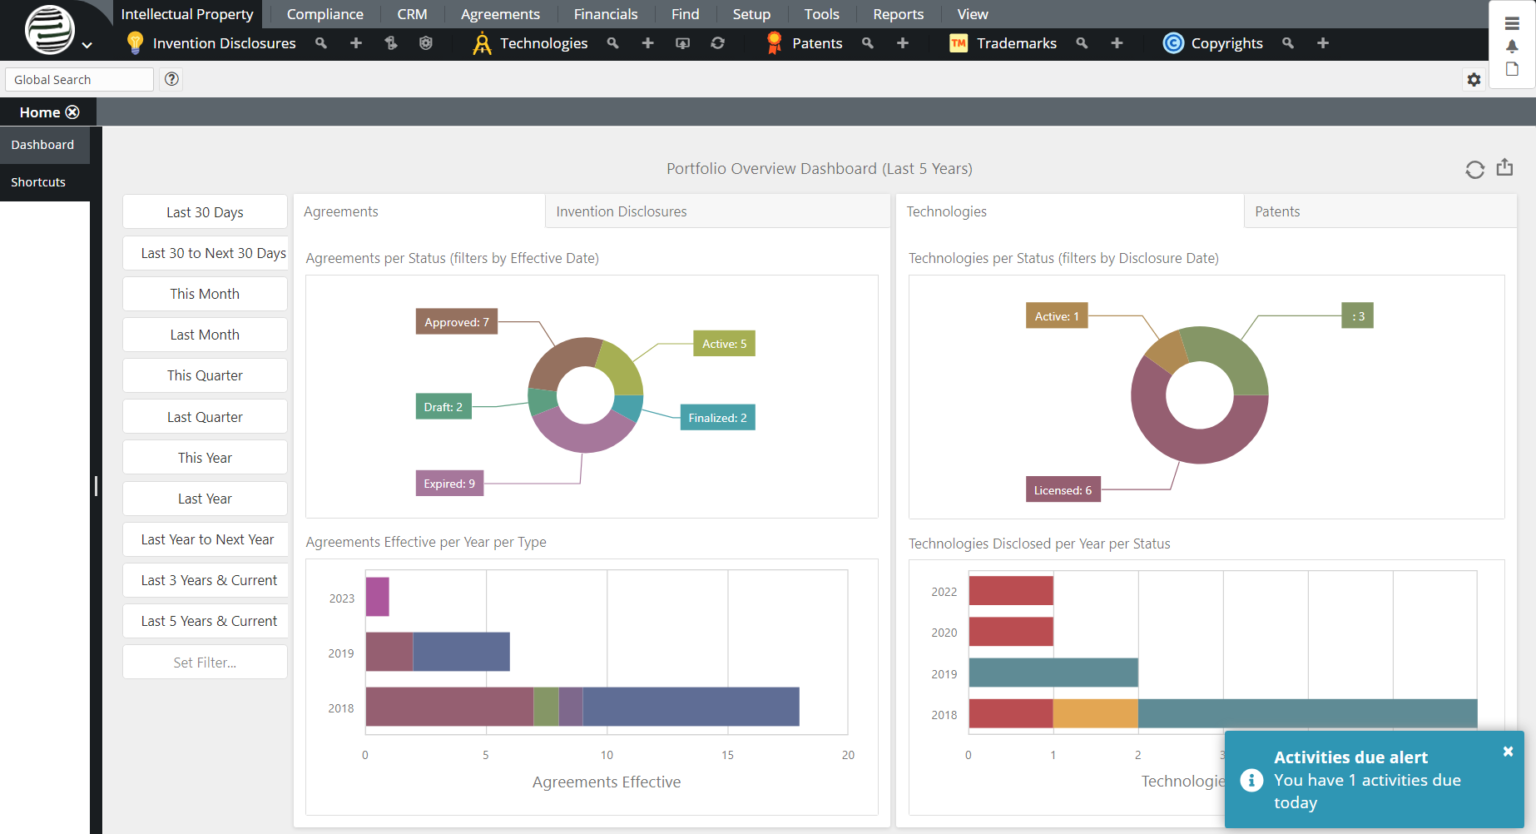This screenshot has width=1536, height=834.
Task: Click the notifications bell icon
Action: 1513,48
